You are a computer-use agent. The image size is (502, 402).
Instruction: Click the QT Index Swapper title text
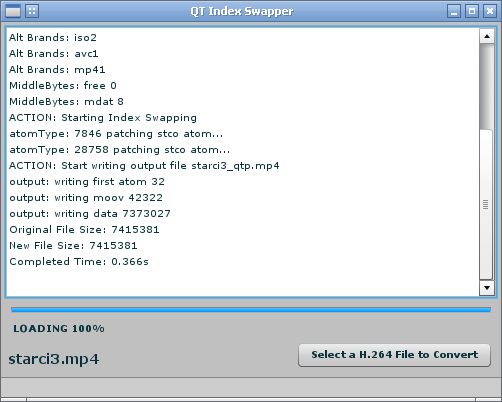[242, 11]
